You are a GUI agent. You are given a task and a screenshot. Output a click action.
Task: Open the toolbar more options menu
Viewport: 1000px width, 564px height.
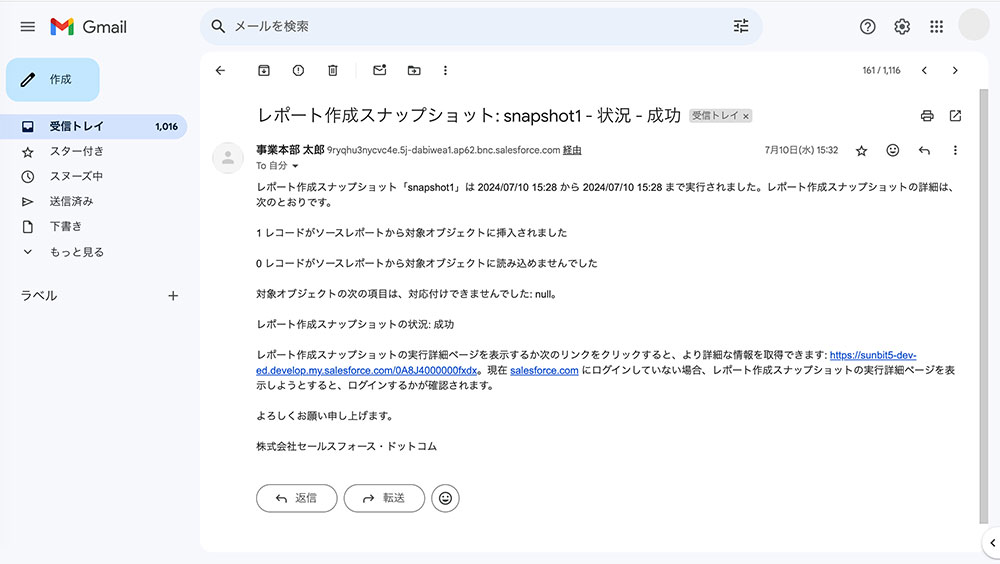[x=445, y=71]
